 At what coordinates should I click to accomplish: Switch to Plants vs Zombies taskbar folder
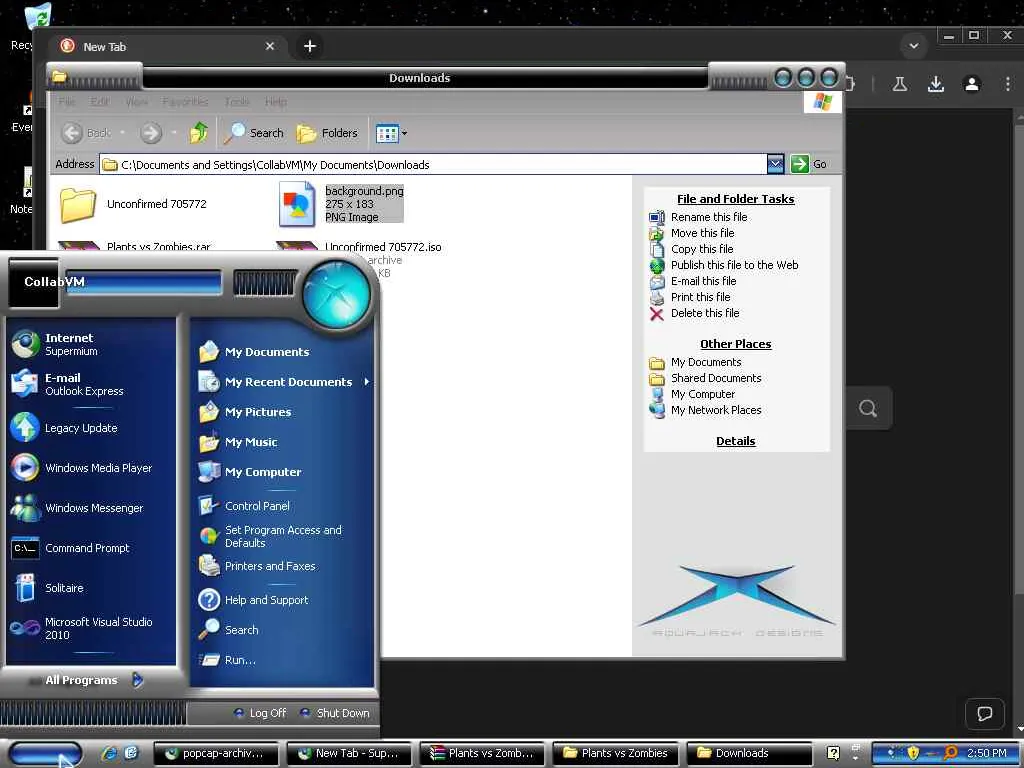[616, 753]
